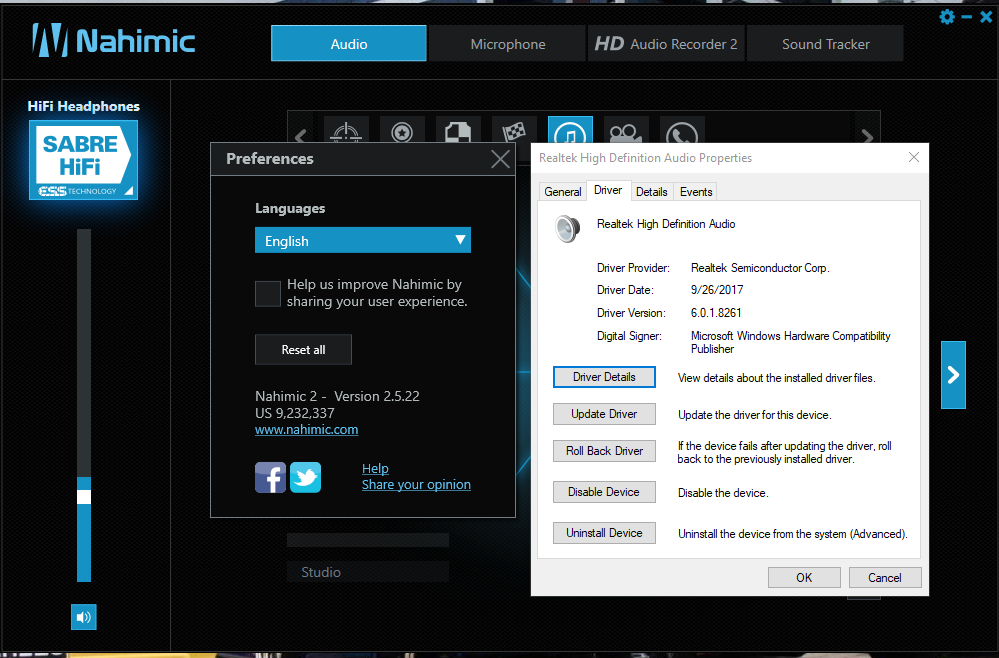The width and height of the screenshot is (999, 658).
Task: Click the Update Driver button
Action: click(604, 414)
